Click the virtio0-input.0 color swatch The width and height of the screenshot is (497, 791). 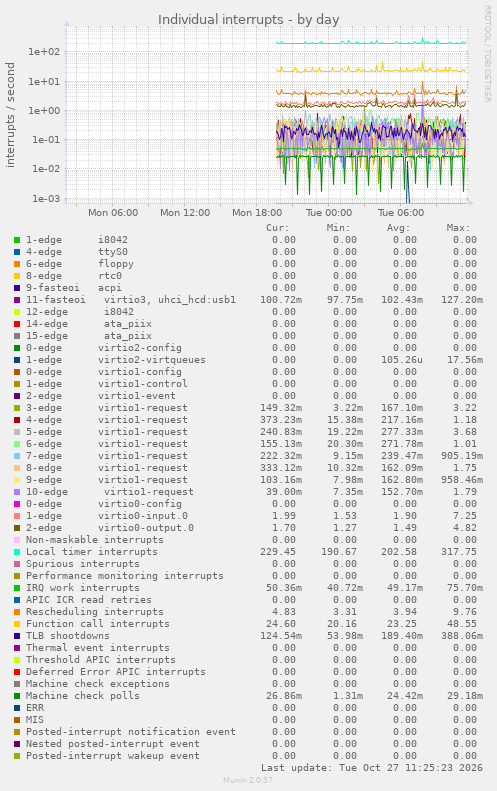[x=17, y=516]
